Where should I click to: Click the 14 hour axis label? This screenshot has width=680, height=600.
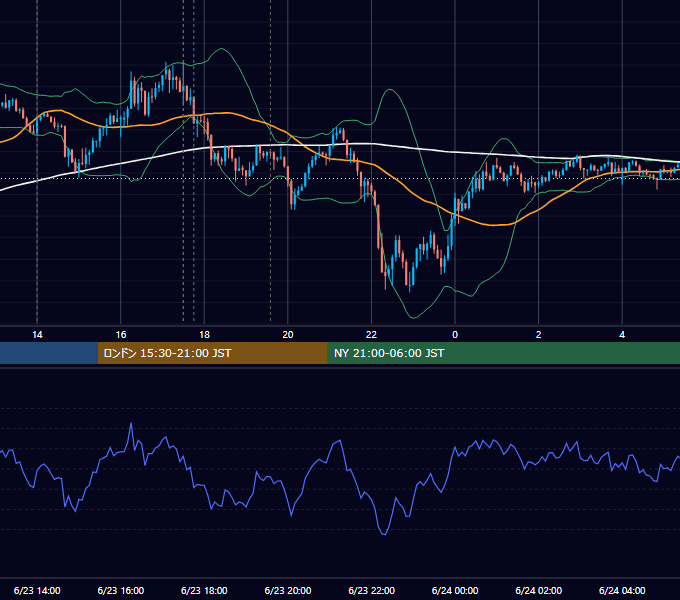point(37,335)
